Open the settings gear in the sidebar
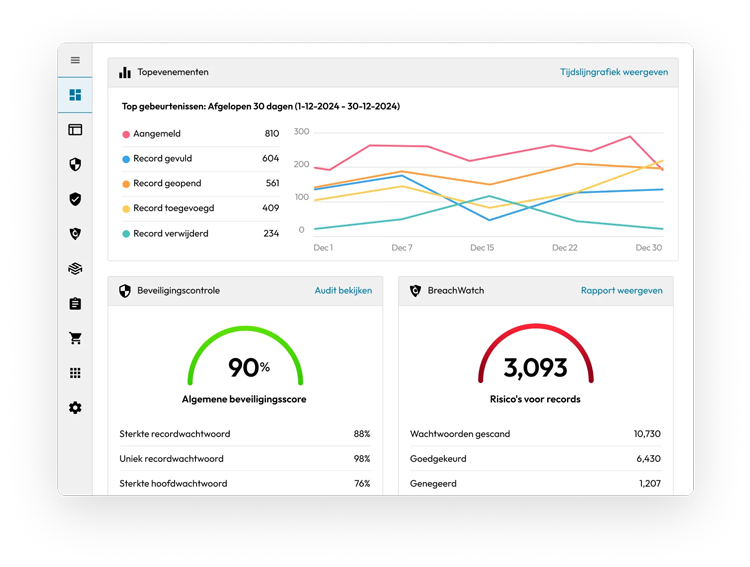Viewport: 750px width, 567px height. [75, 408]
